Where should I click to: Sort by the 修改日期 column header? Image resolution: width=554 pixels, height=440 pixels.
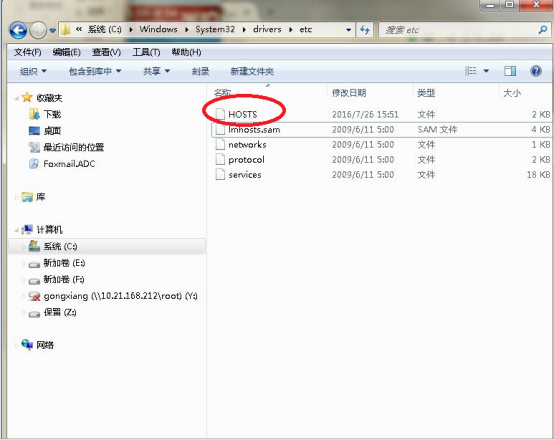349,93
